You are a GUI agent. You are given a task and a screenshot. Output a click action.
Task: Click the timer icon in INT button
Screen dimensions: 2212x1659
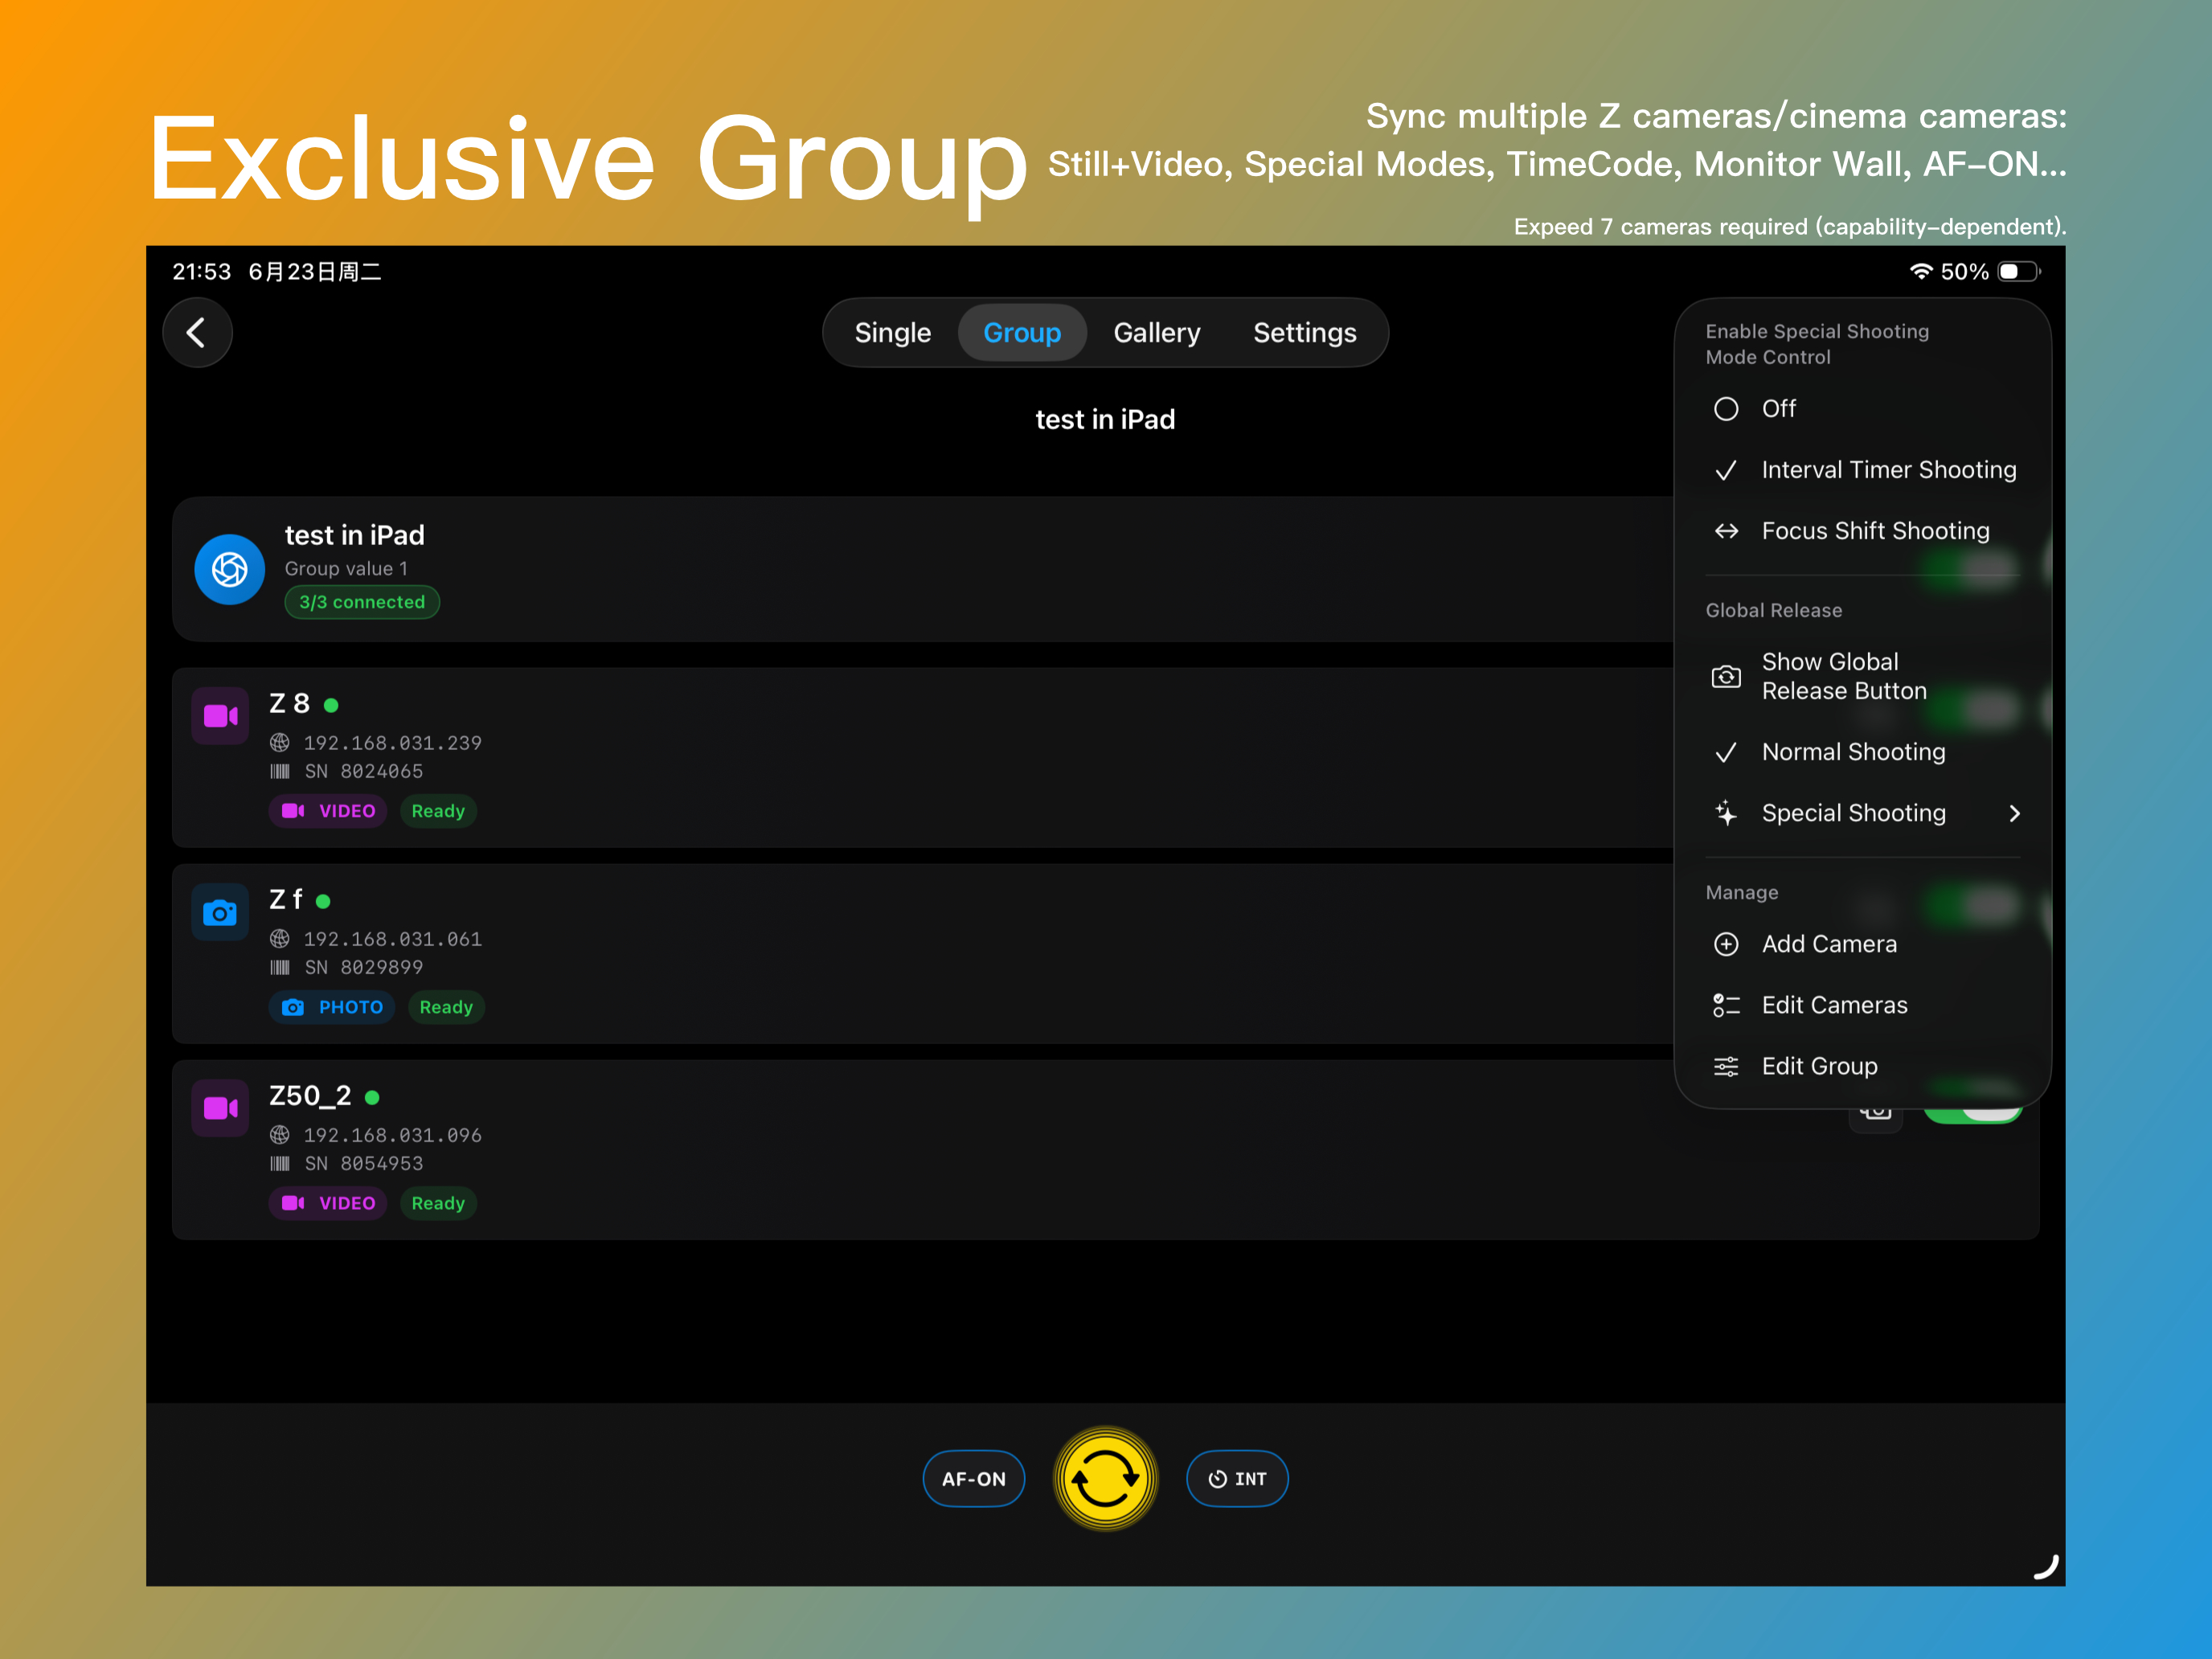coord(1217,1479)
